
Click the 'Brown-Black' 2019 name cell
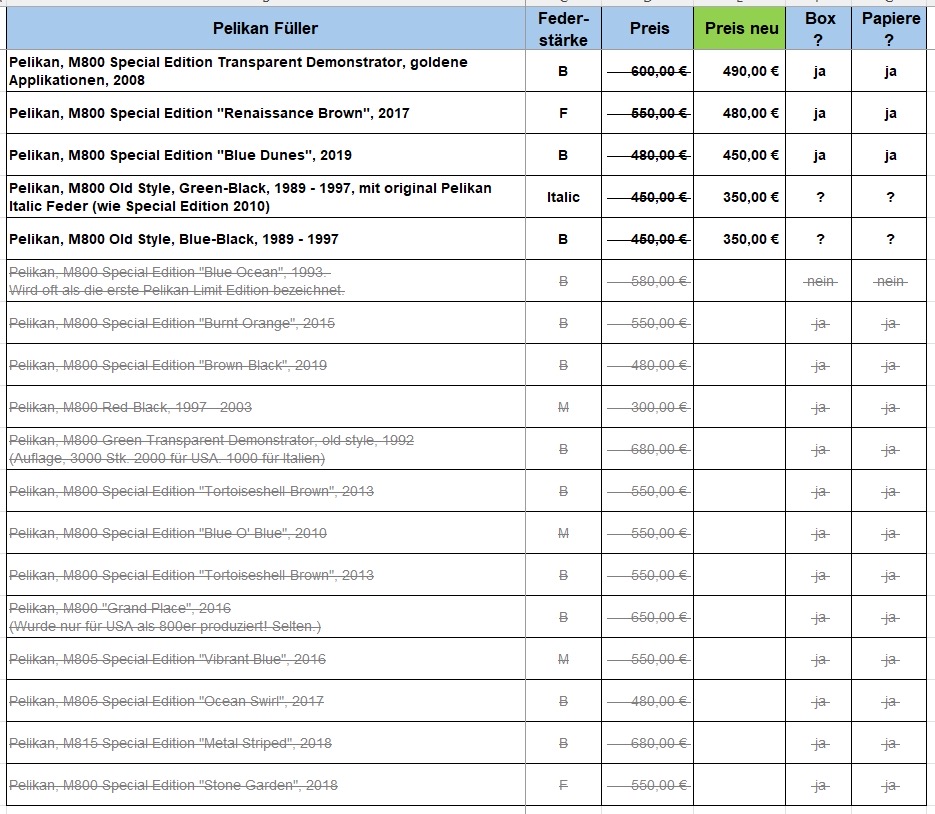266,365
